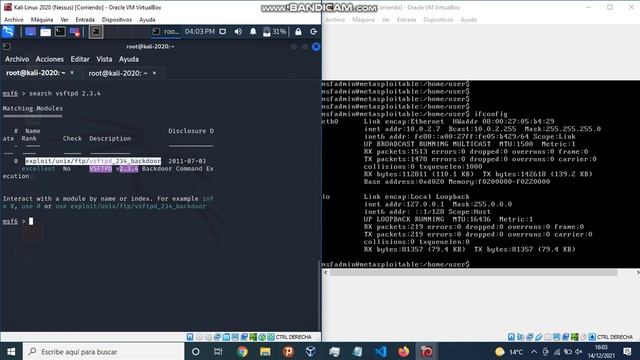
Task: Click CTRL DERECHA host key in Metasploitable status bar
Action: (615, 337)
